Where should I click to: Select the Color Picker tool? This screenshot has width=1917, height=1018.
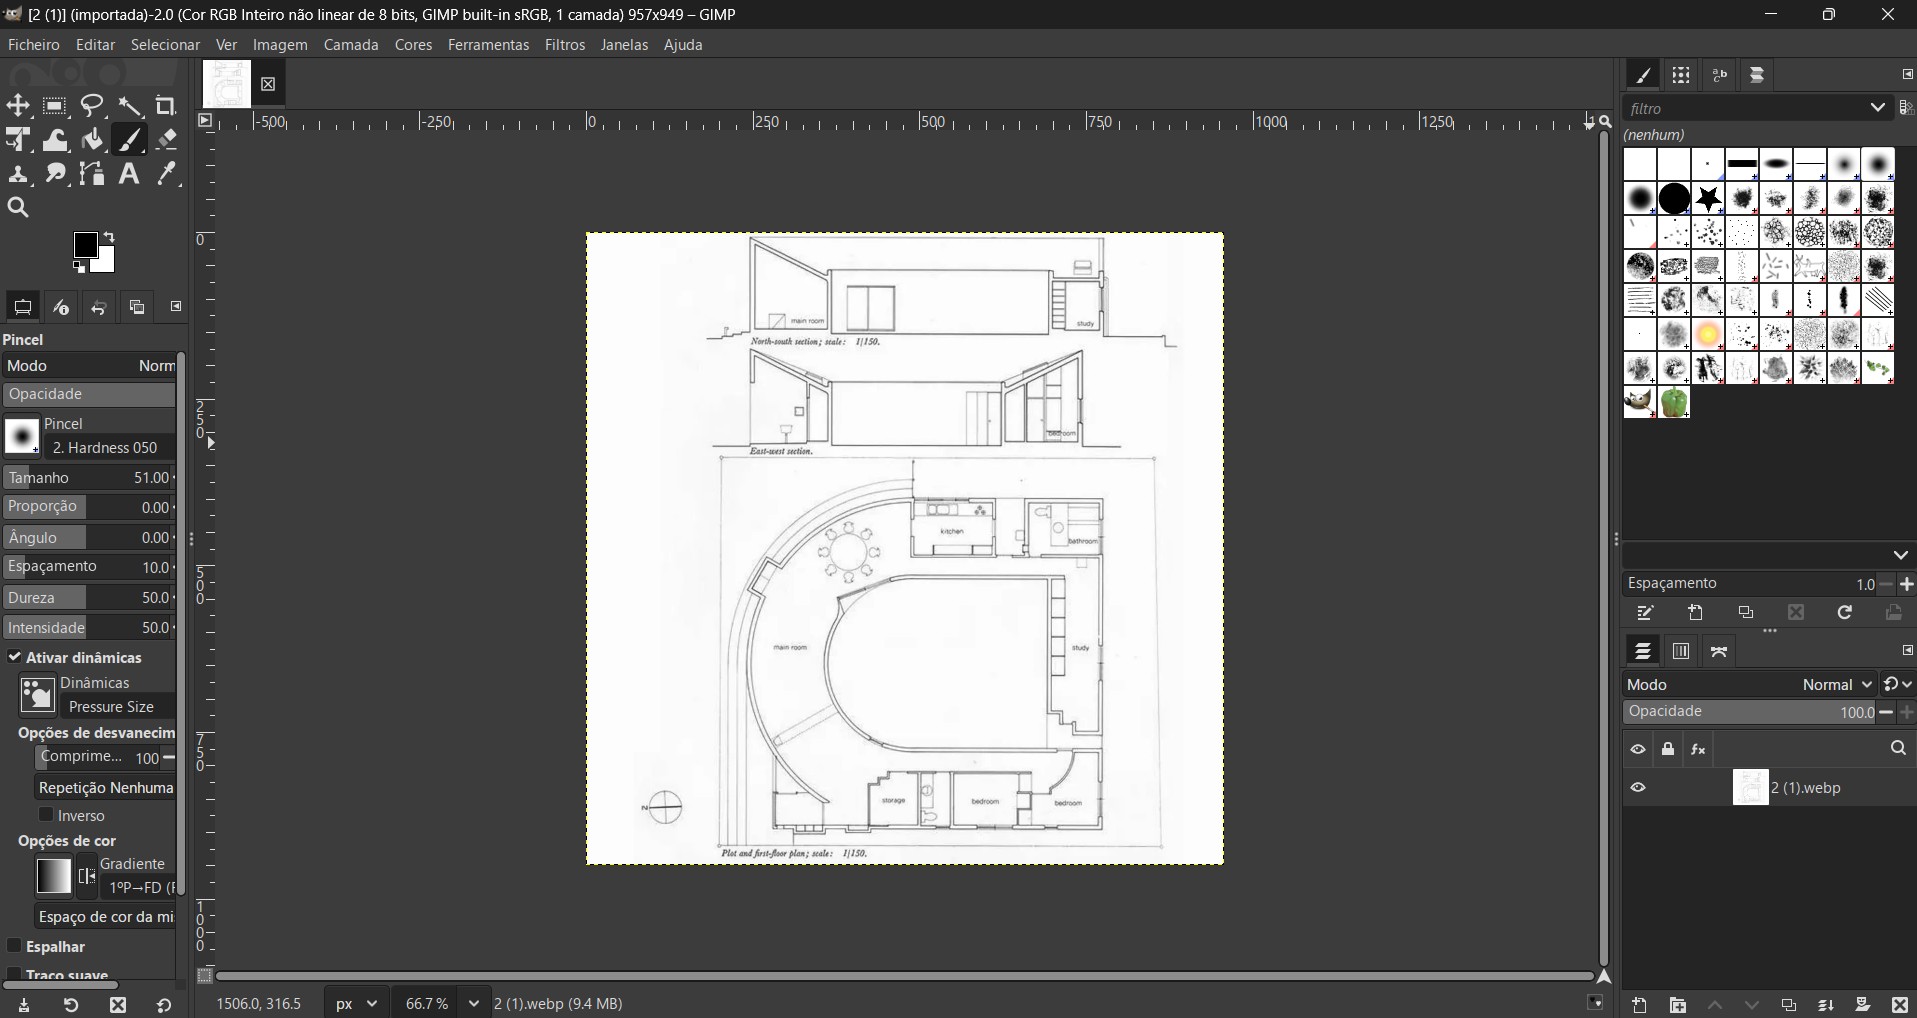pyautogui.click(x=167, y=174)
